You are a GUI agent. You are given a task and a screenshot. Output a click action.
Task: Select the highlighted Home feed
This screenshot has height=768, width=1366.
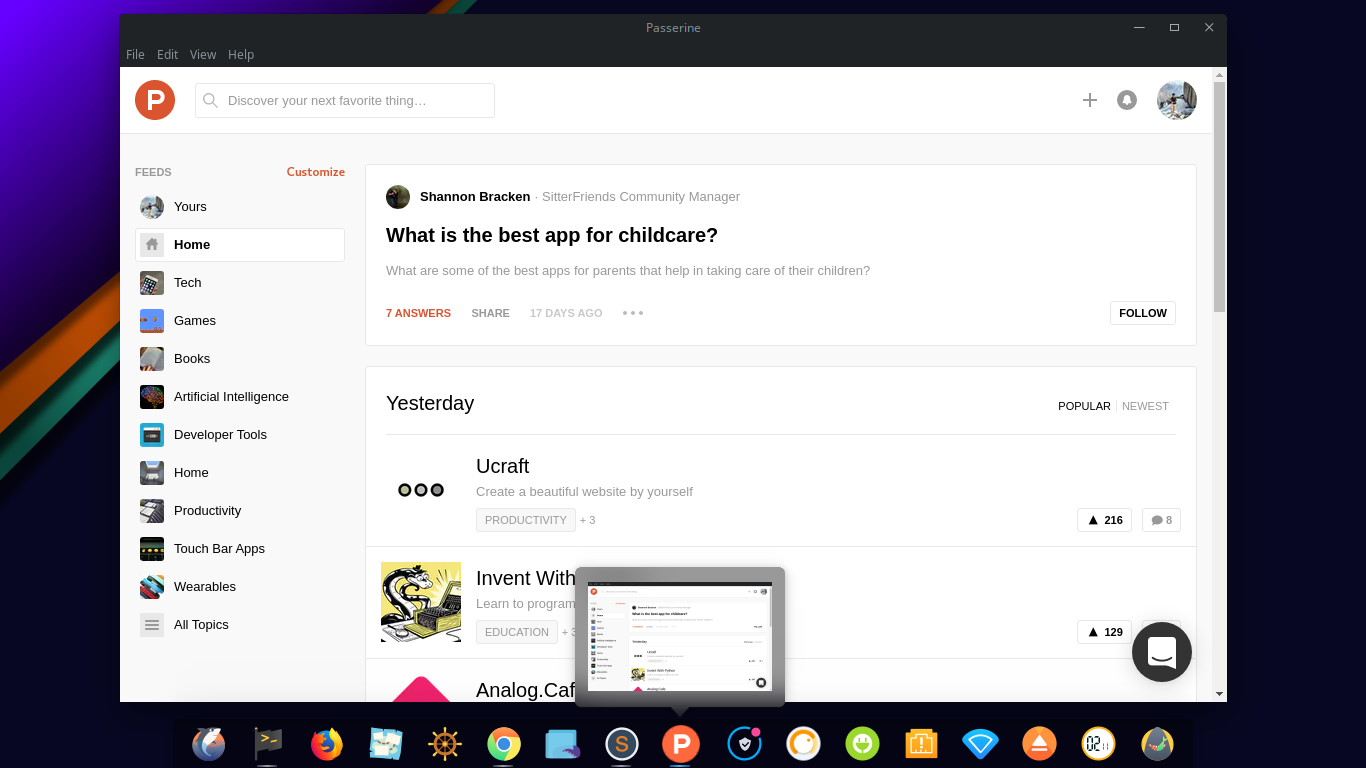tap(240, 245)
